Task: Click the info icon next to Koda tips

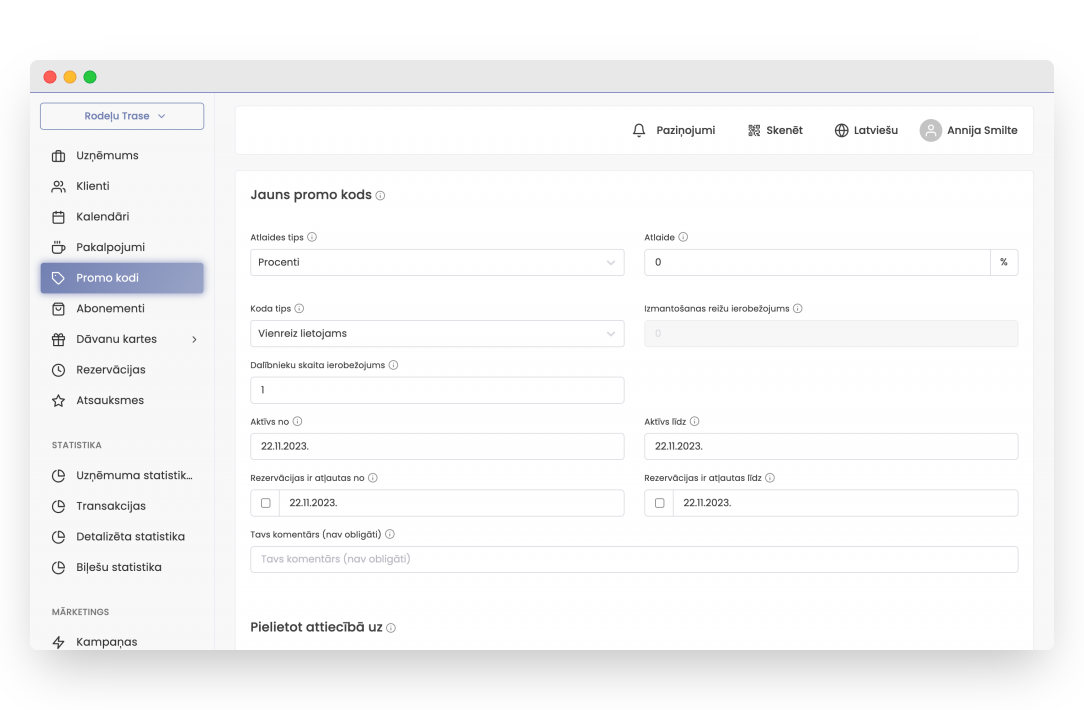Action: tap(299, 310)
